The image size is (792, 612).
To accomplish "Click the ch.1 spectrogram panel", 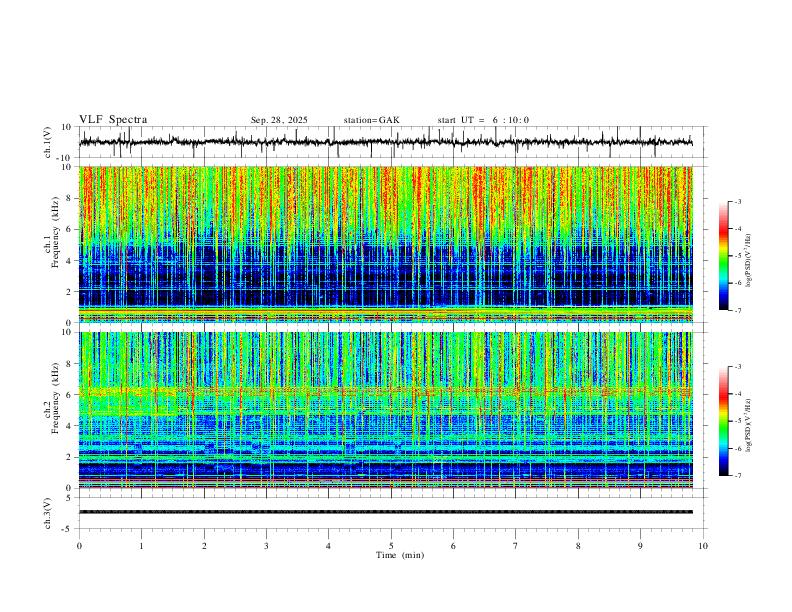I will coord(386,244).
